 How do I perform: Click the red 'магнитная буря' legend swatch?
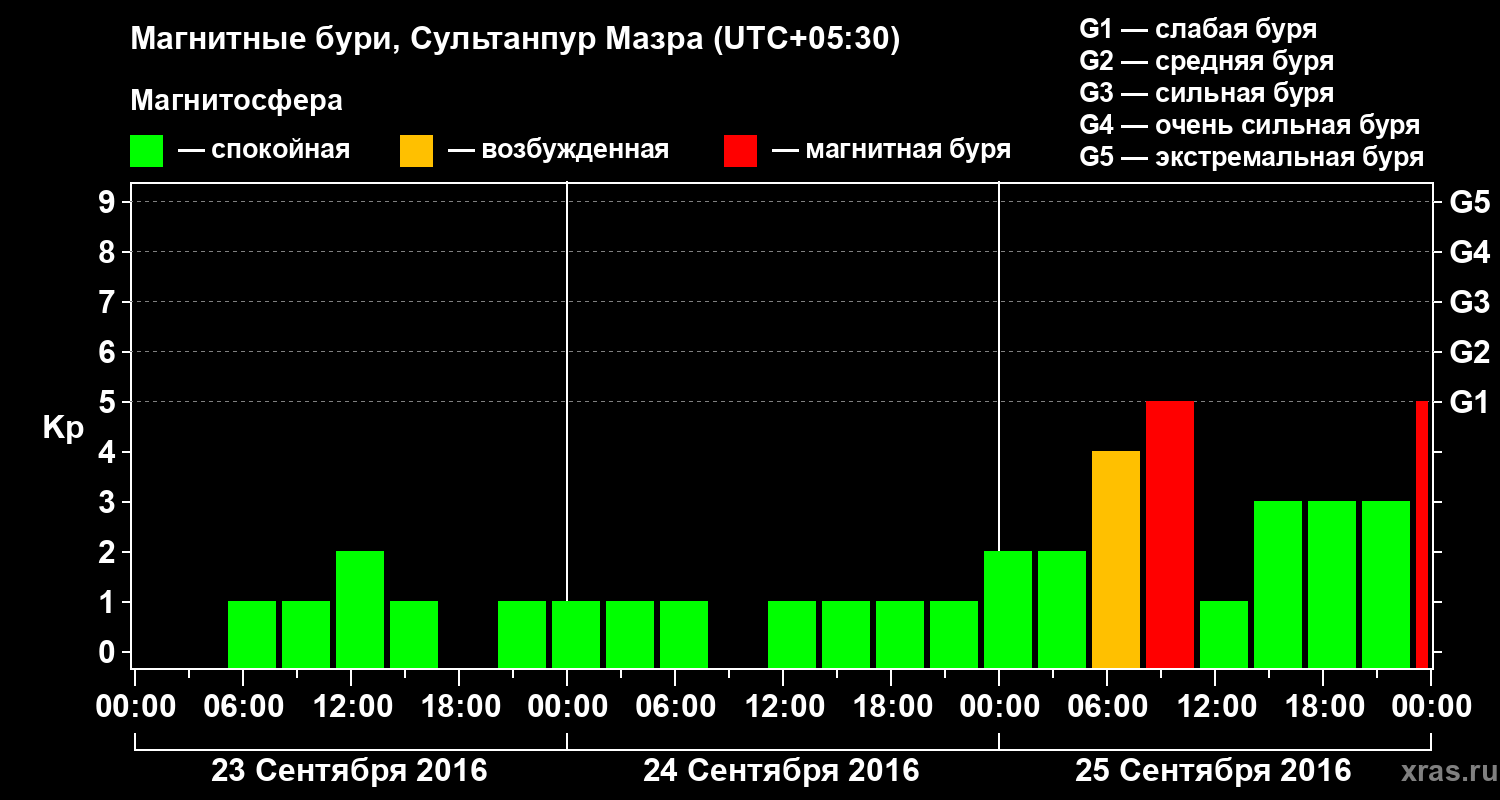point(740,151)
